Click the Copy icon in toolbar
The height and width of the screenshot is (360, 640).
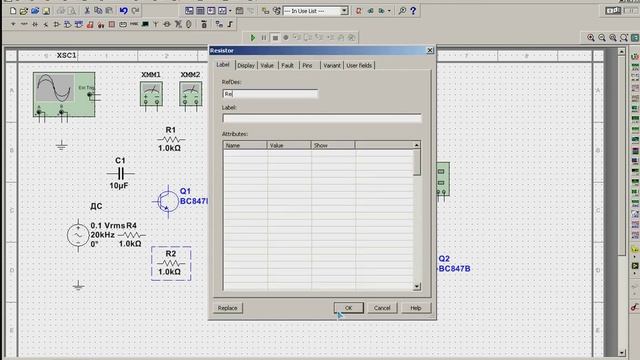coord(98,11)
